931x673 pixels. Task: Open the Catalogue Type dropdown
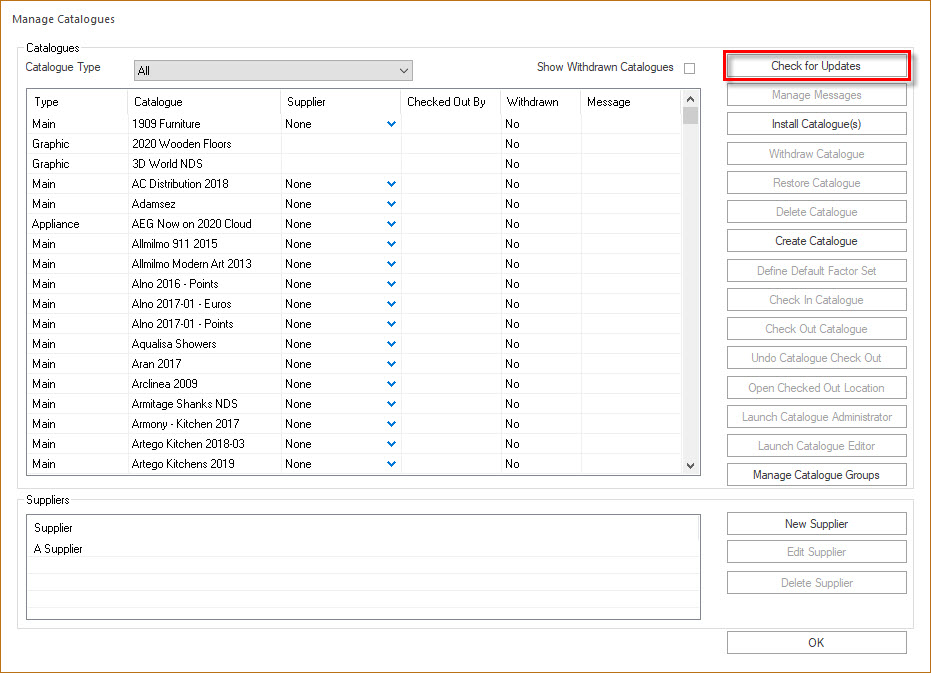(x=404, y=71)
